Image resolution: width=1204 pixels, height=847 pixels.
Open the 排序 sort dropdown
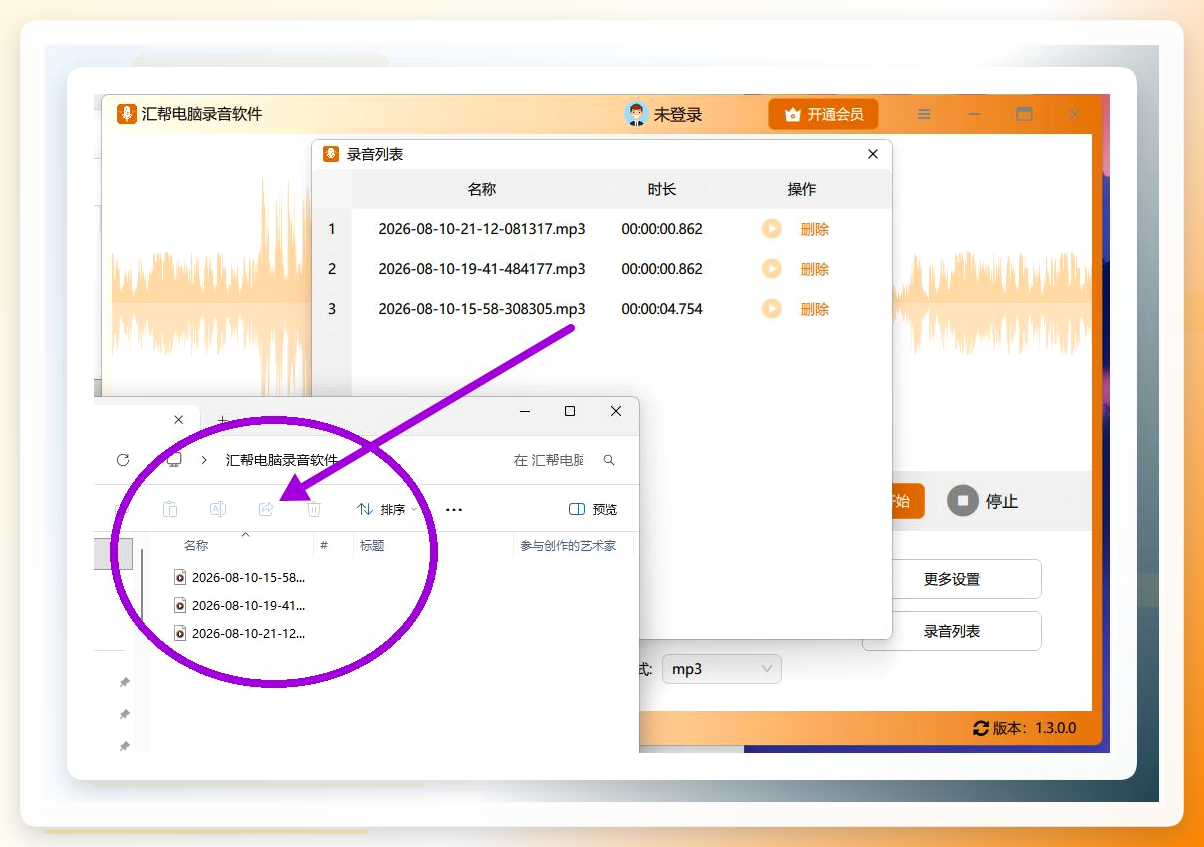pyautogui.click(x=388, y=509)
